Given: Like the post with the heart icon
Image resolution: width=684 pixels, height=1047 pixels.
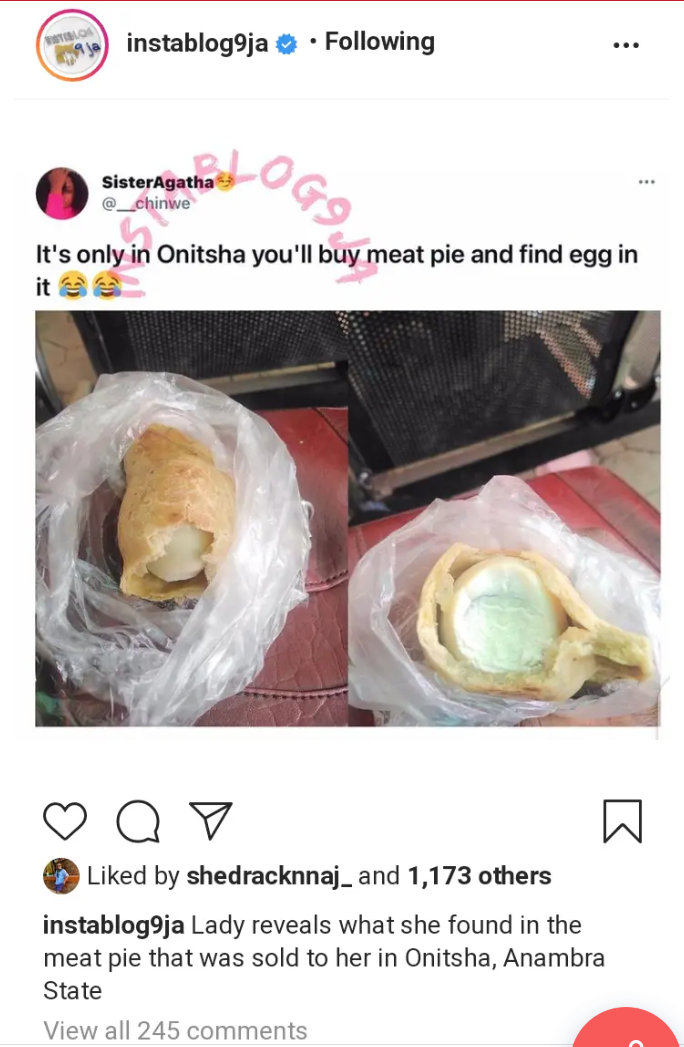Looking at the screenshot, I should (x=65, y=821).
